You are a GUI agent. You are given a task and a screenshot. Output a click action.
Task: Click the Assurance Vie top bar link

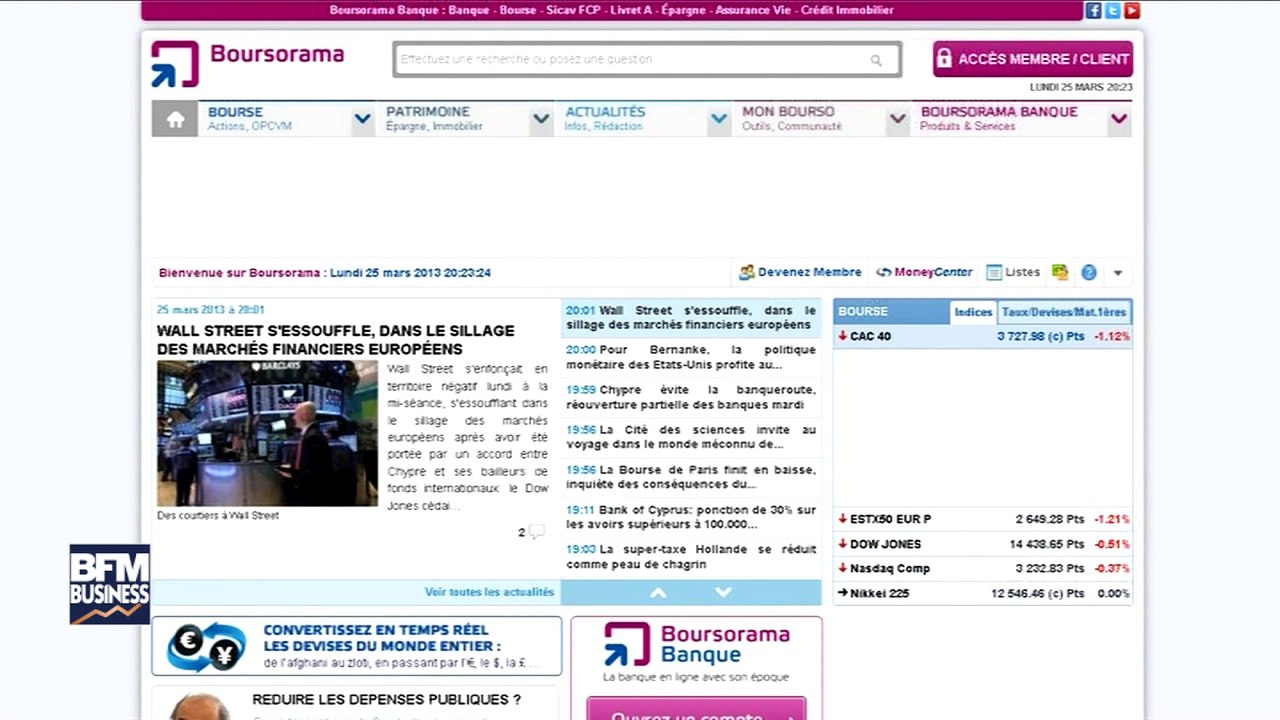[x=753, y=11]
